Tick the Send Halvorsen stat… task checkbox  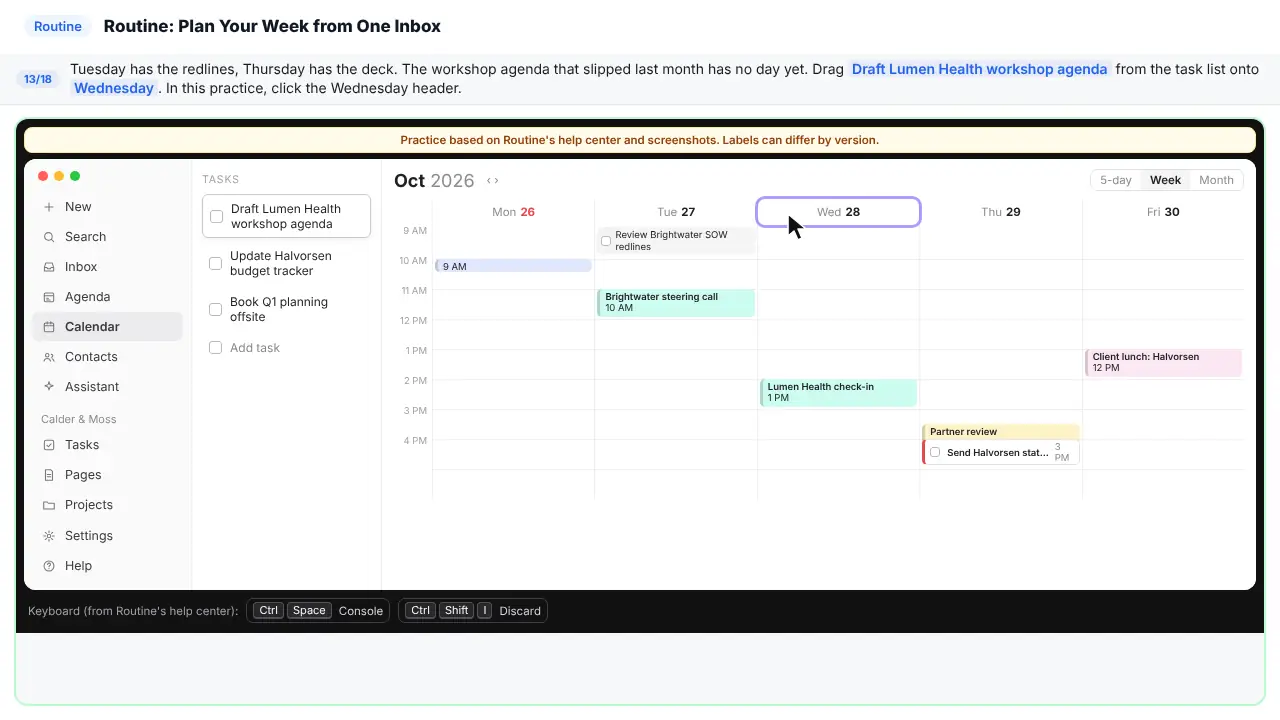pos(935,453)
